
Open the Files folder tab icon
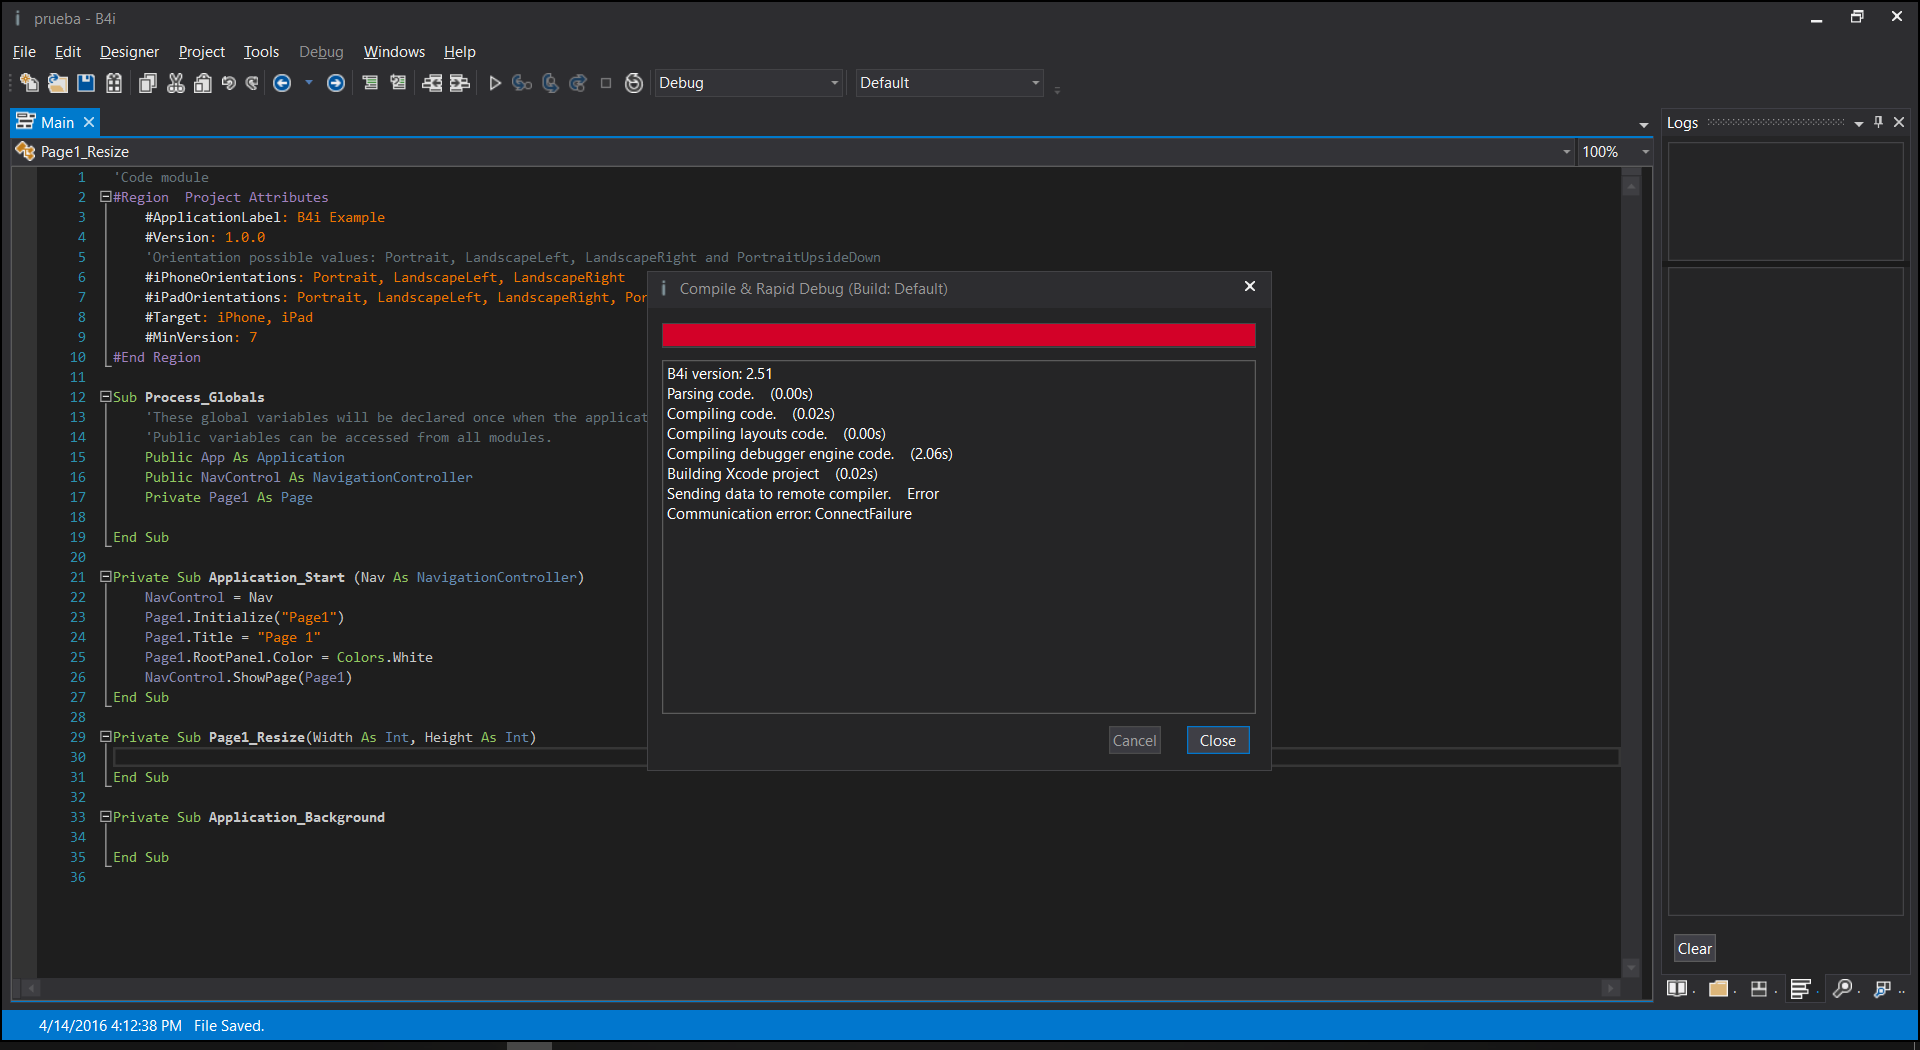pyautogui.click(x=1718, y=988)
